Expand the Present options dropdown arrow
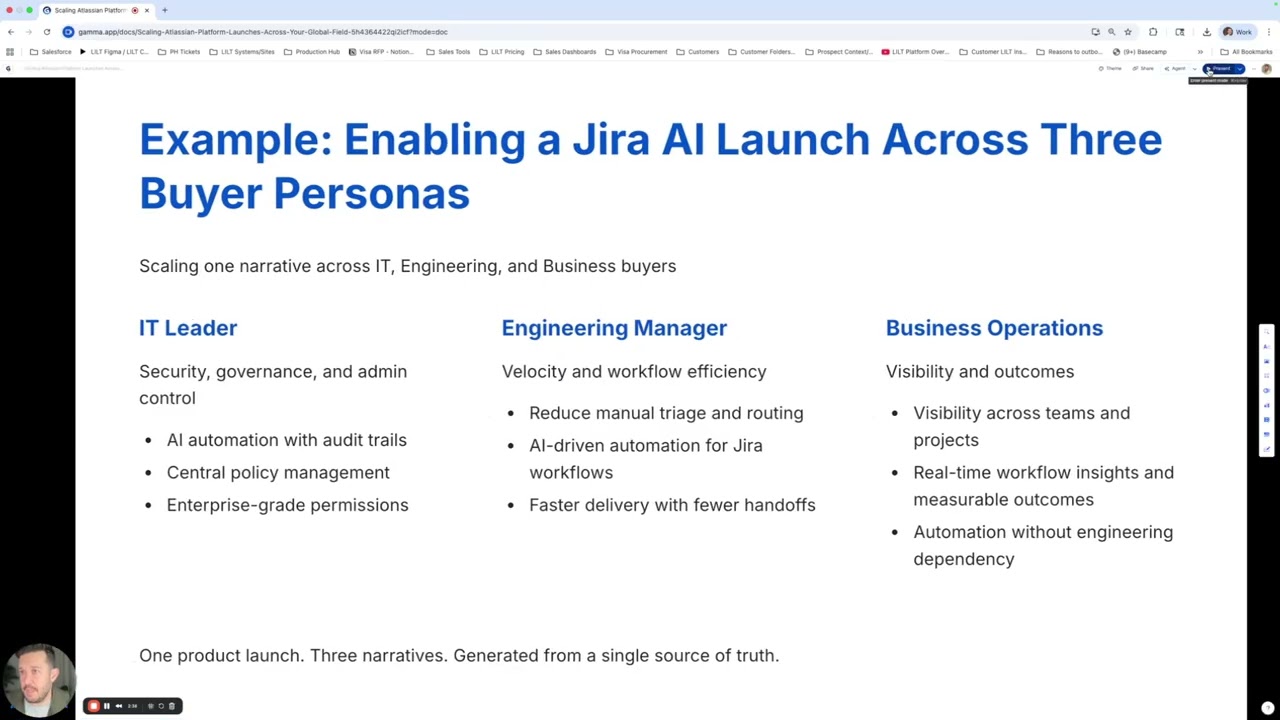This screenshot has width=1280, height=720. [1240, 69]
